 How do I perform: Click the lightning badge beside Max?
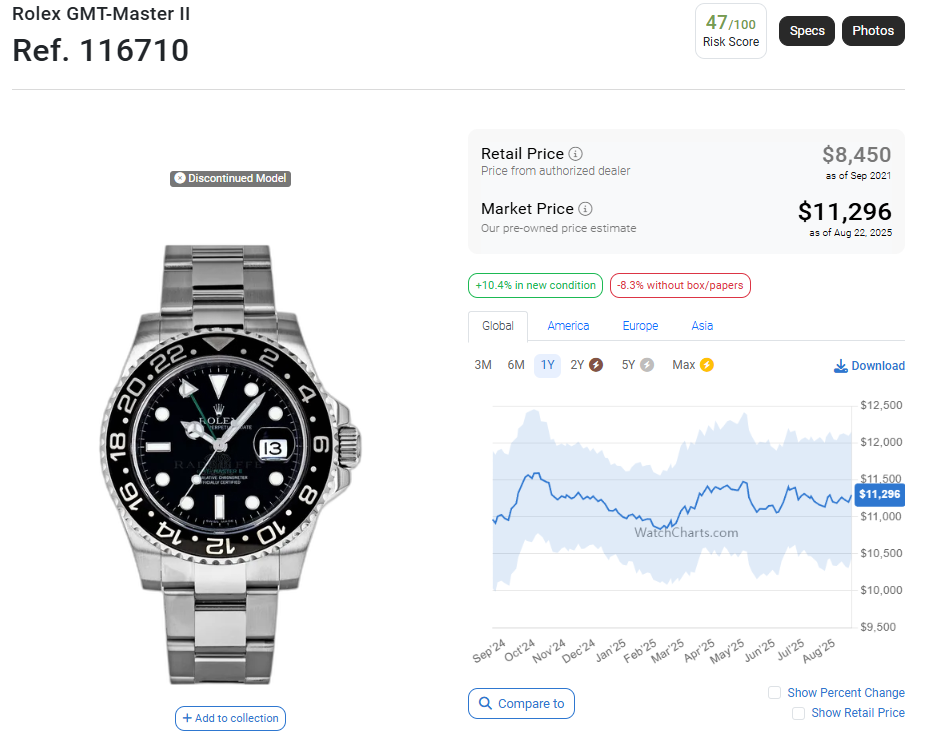[x=707, y=365]
